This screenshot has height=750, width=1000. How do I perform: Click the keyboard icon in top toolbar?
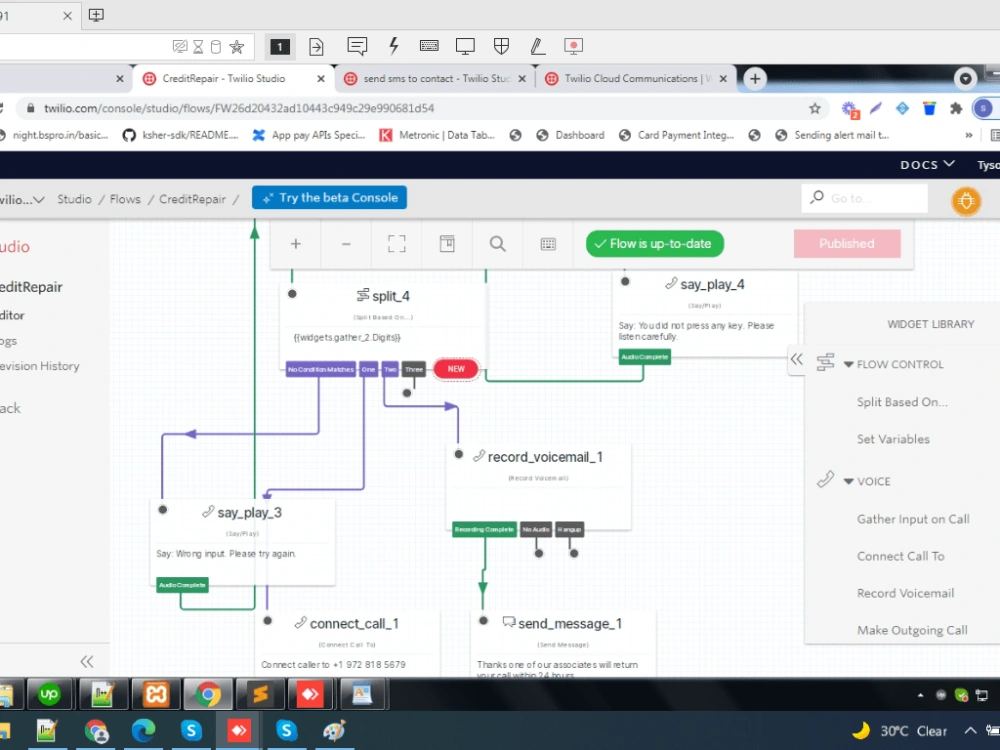(429, 46)
